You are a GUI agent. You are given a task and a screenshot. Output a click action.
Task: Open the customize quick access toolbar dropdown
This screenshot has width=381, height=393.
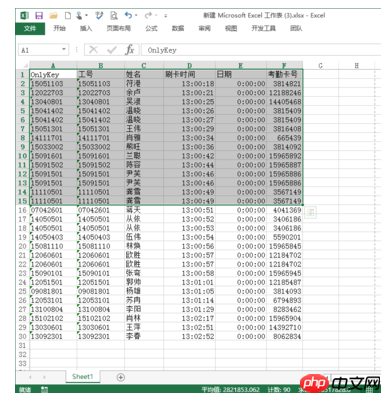[x=166, y=16]
